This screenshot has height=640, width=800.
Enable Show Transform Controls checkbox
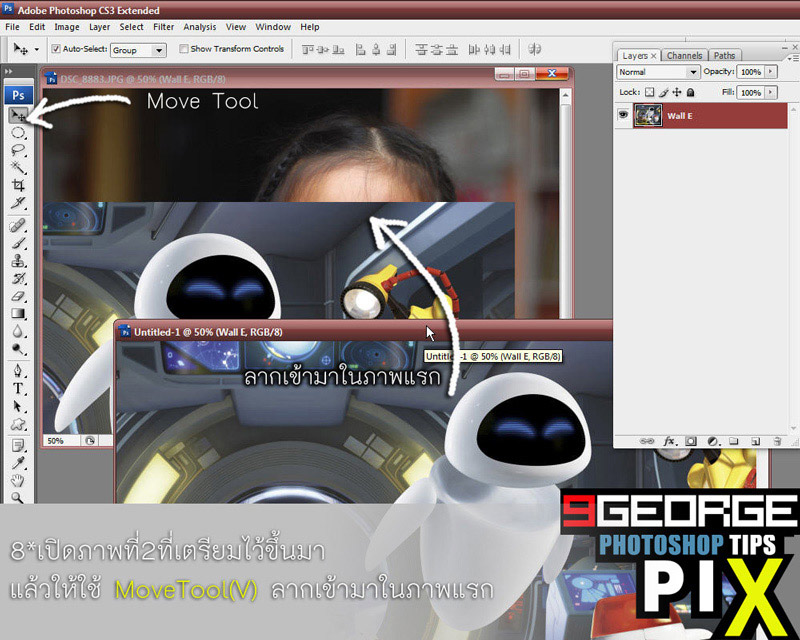[x=184, y=49]
